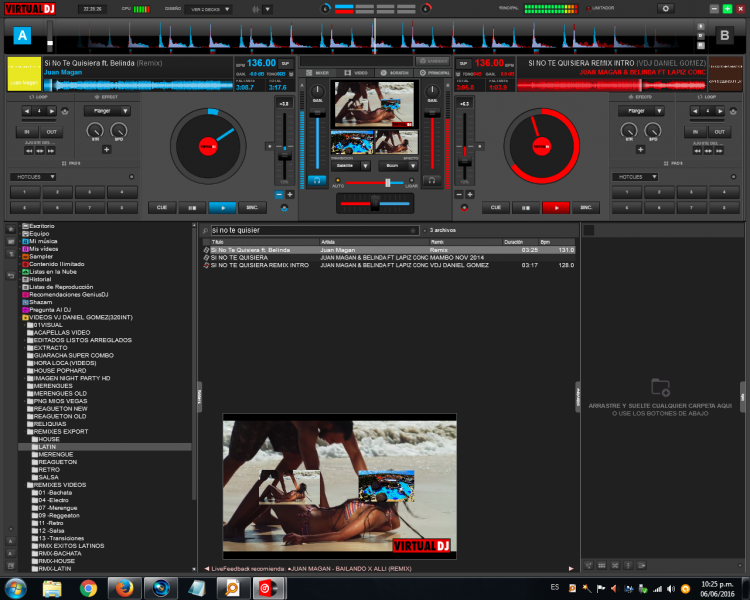
Task: Click the loop snap icon on deck B
Action: pos(733,111)
